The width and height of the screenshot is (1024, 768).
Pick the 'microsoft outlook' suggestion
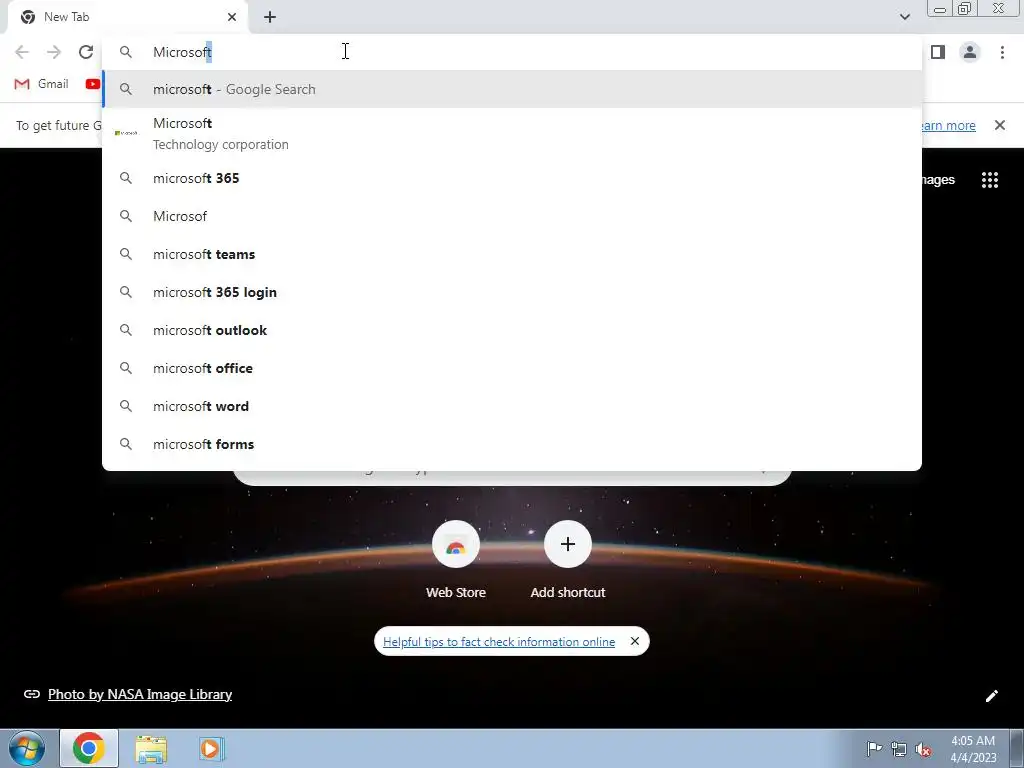(x=512, y=330)
